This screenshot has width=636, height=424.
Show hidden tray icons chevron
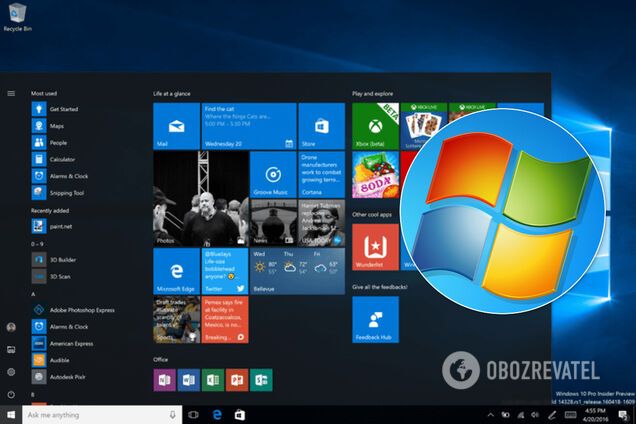tap(490, 415)
